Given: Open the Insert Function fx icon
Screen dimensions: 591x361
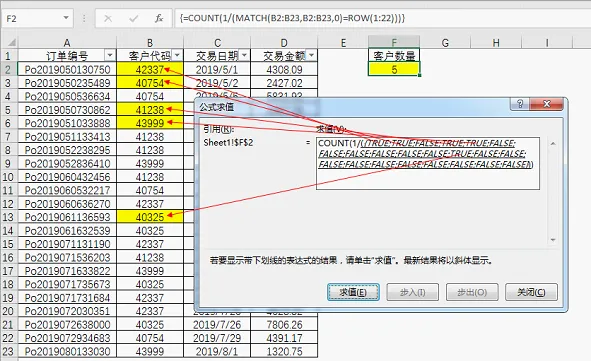Looking at the screenshot, I should 159,18.
